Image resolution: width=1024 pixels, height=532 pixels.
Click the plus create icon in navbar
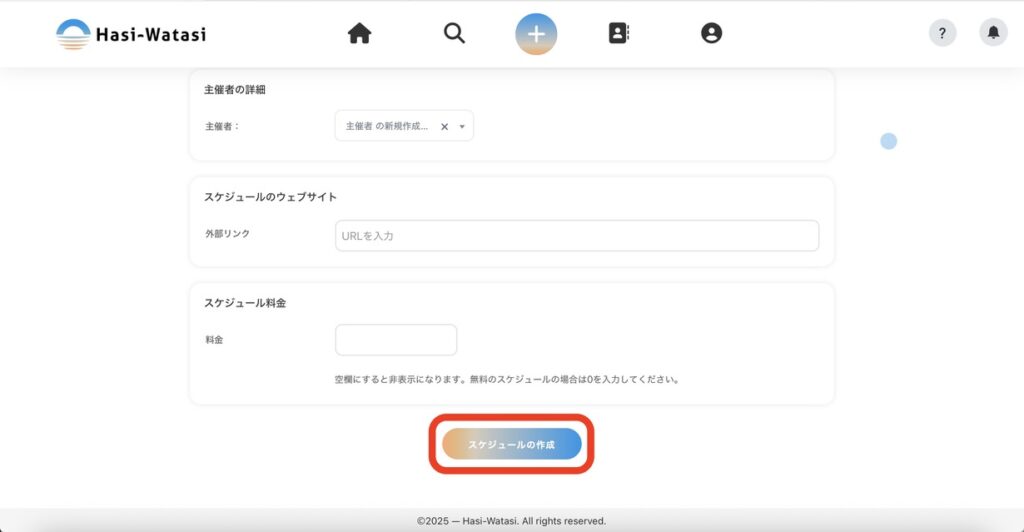536,34
